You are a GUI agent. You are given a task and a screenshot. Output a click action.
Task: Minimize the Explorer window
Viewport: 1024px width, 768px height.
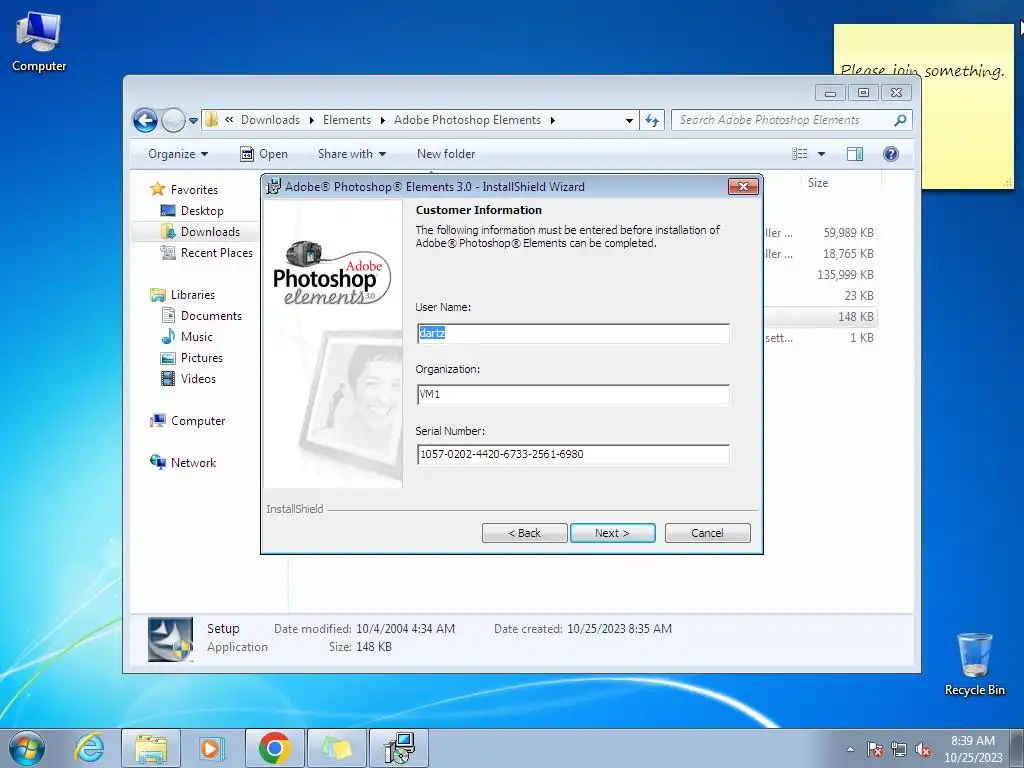tap(831, 93)
